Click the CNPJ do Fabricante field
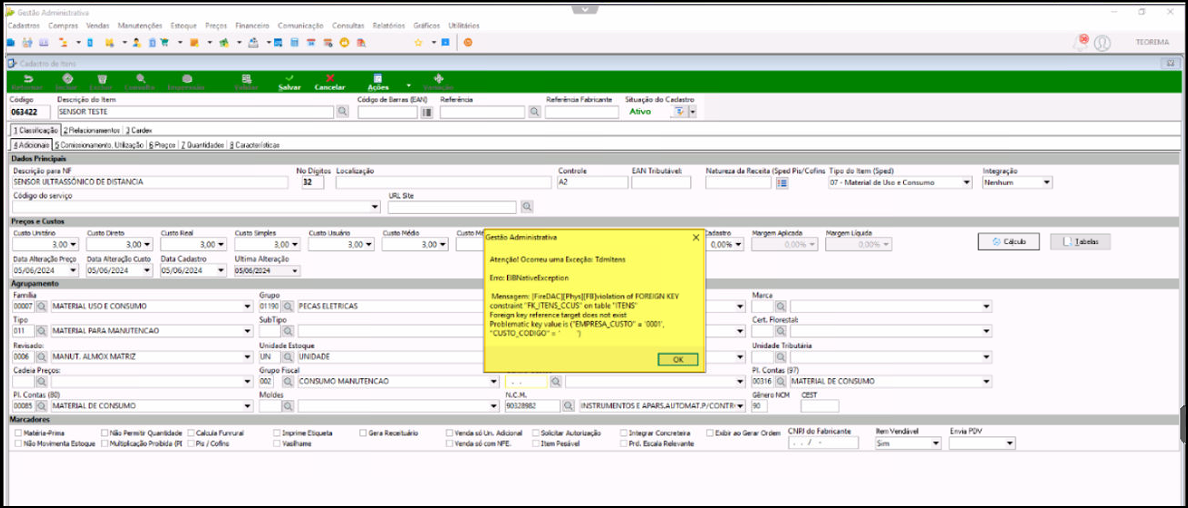The height and width of the screenshot is (508, 1188). click(824, 444)
